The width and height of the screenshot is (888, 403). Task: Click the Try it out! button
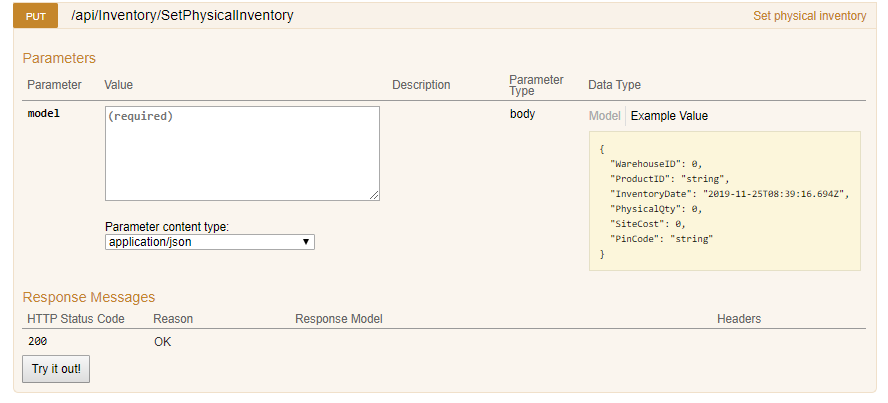56,369
